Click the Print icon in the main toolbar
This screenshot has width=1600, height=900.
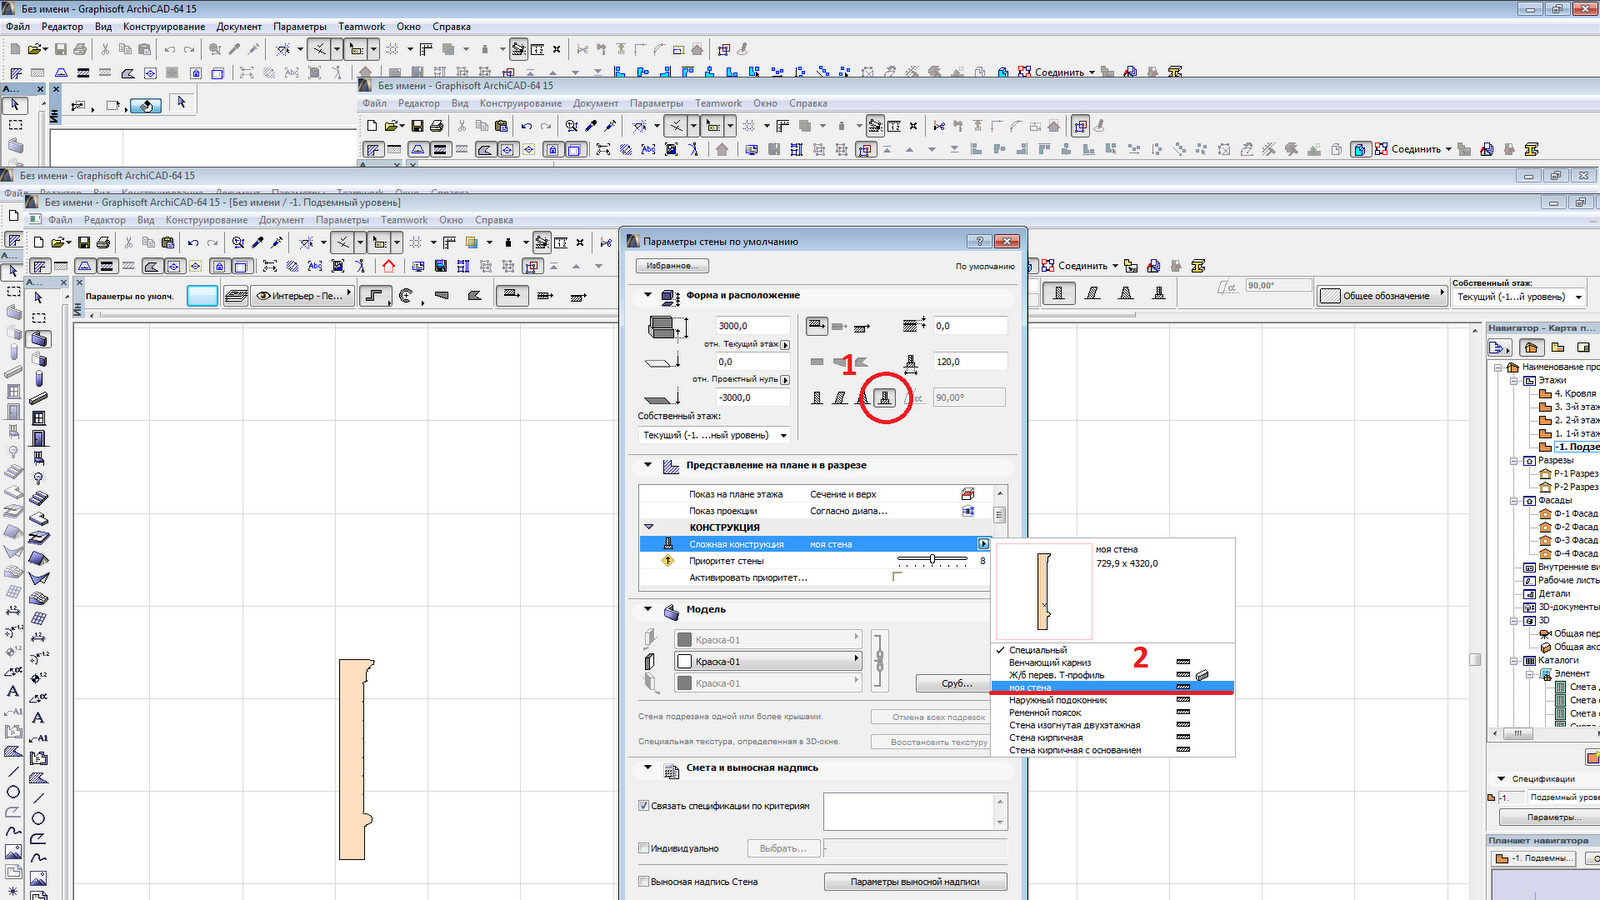pyautogui.click(x=103, y=242)
